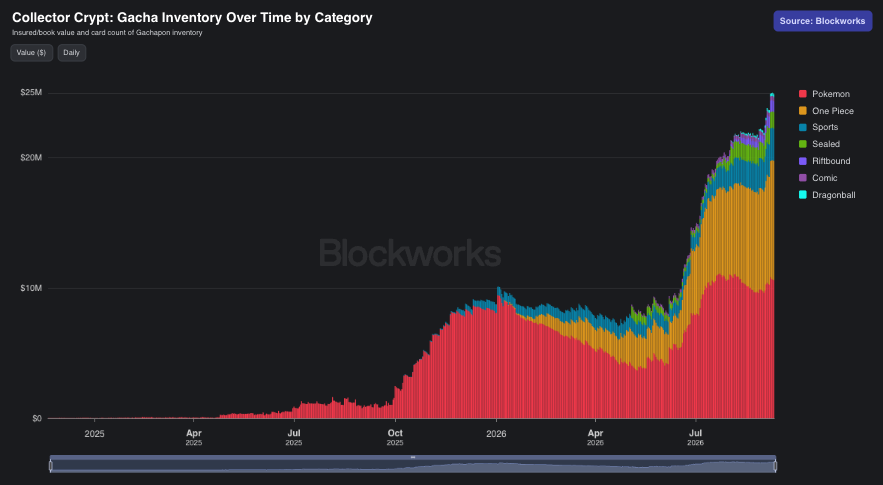Hide the Dragonball series via legend label
Viewport: 883px width, 485px height.
tap(833, 195)
